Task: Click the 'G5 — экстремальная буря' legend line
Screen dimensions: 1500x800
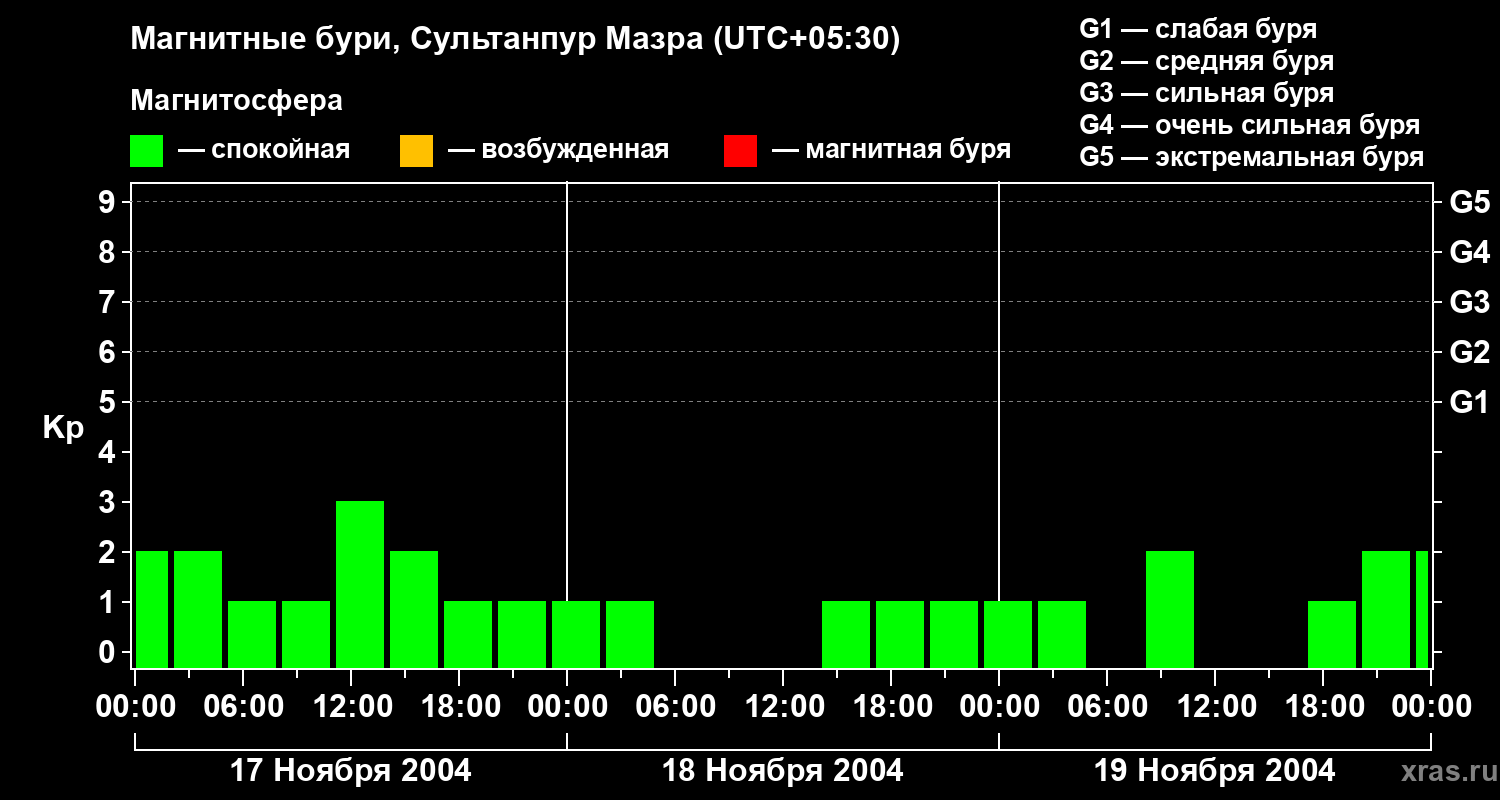Action: coord(1252,157)
